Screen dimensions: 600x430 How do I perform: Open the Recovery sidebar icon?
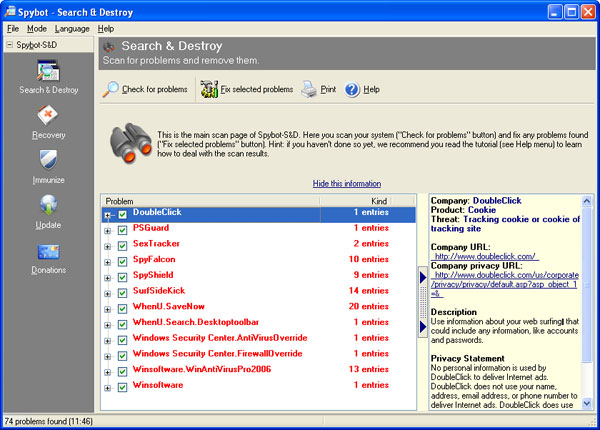[48, 115]
